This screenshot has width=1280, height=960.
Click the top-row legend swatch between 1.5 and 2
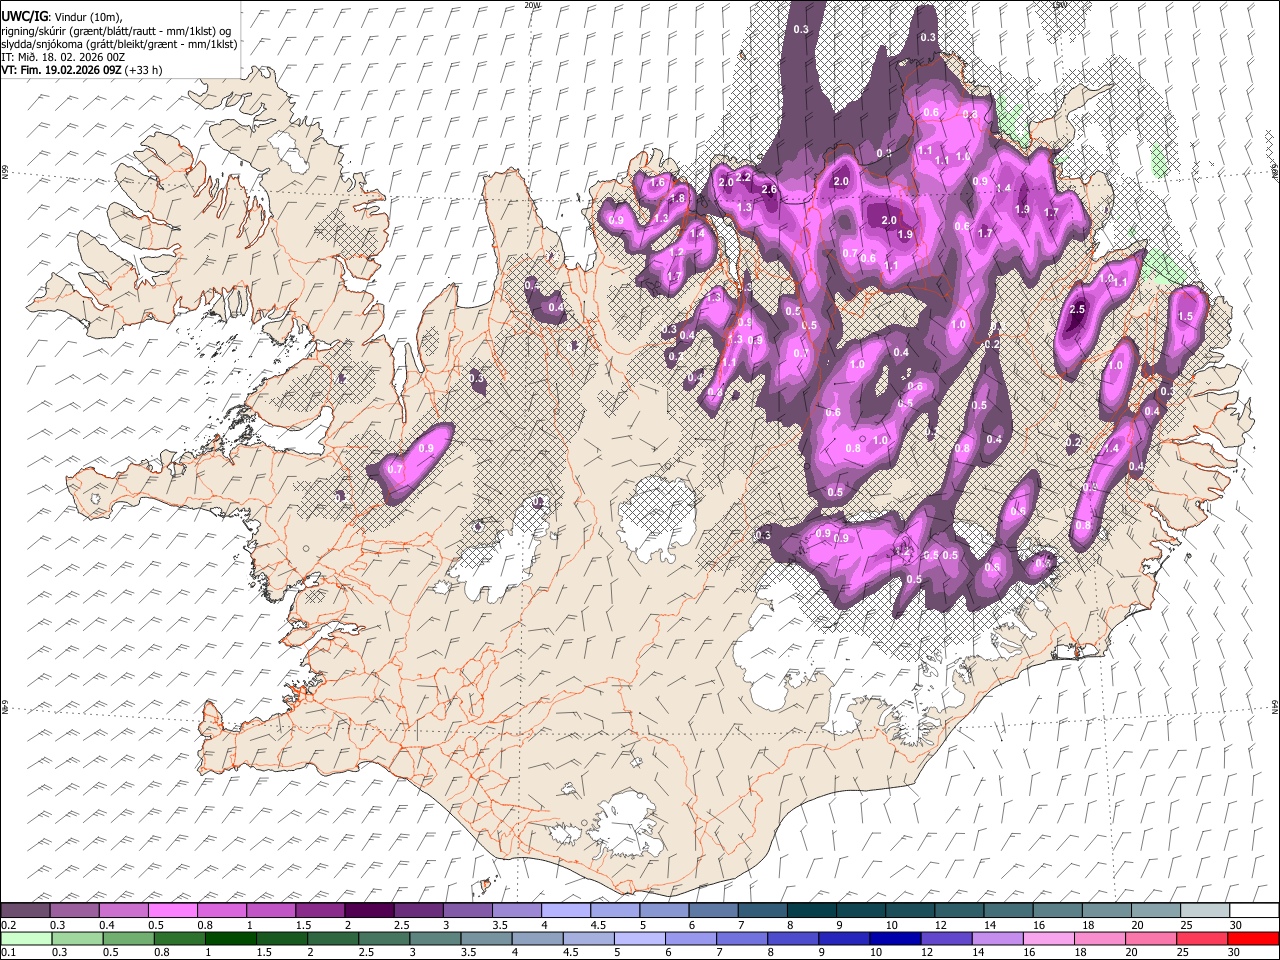tap(320, 911)
